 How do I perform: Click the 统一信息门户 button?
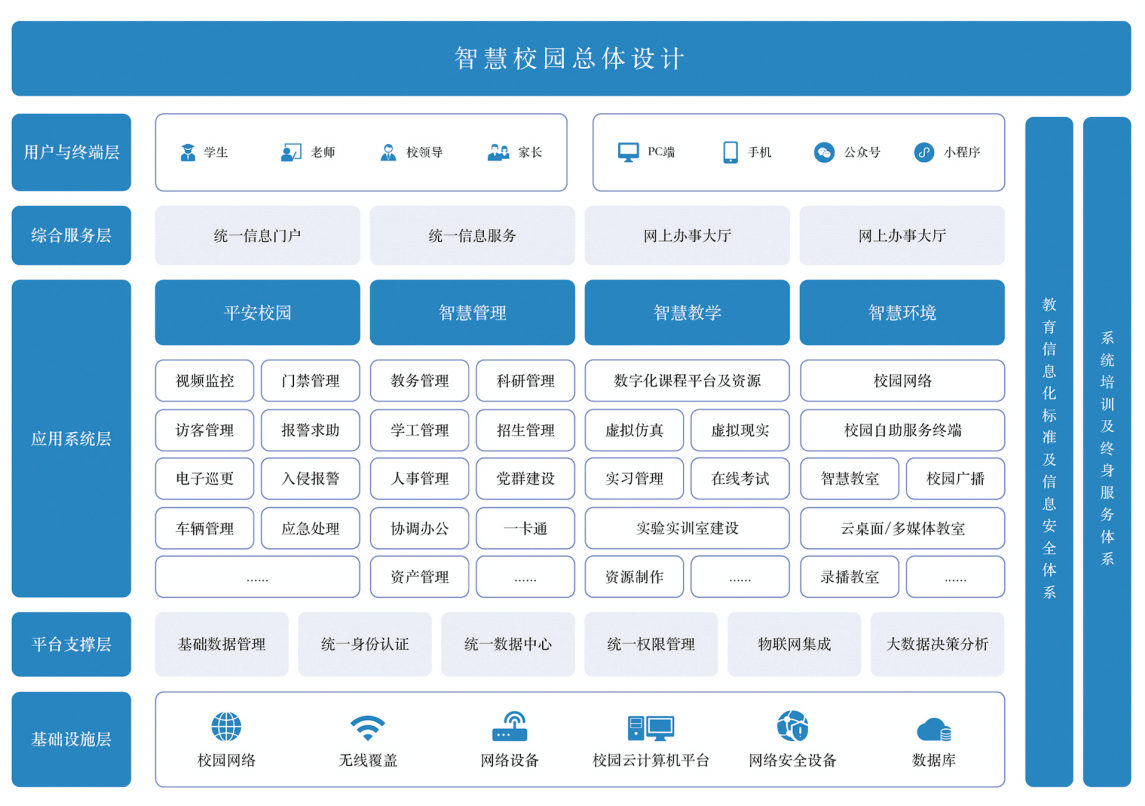[257, 236]
